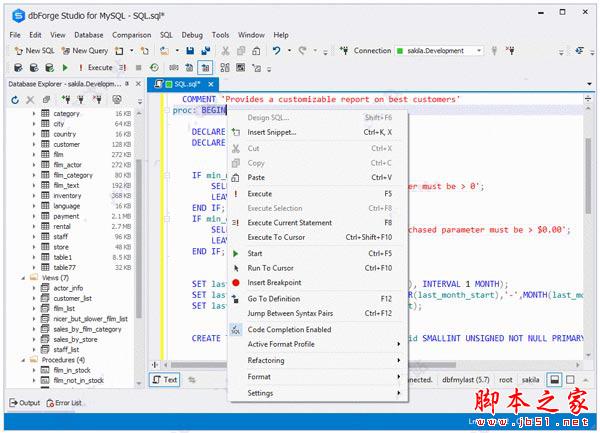Click the Copy toolbar icon

point(241,50)
